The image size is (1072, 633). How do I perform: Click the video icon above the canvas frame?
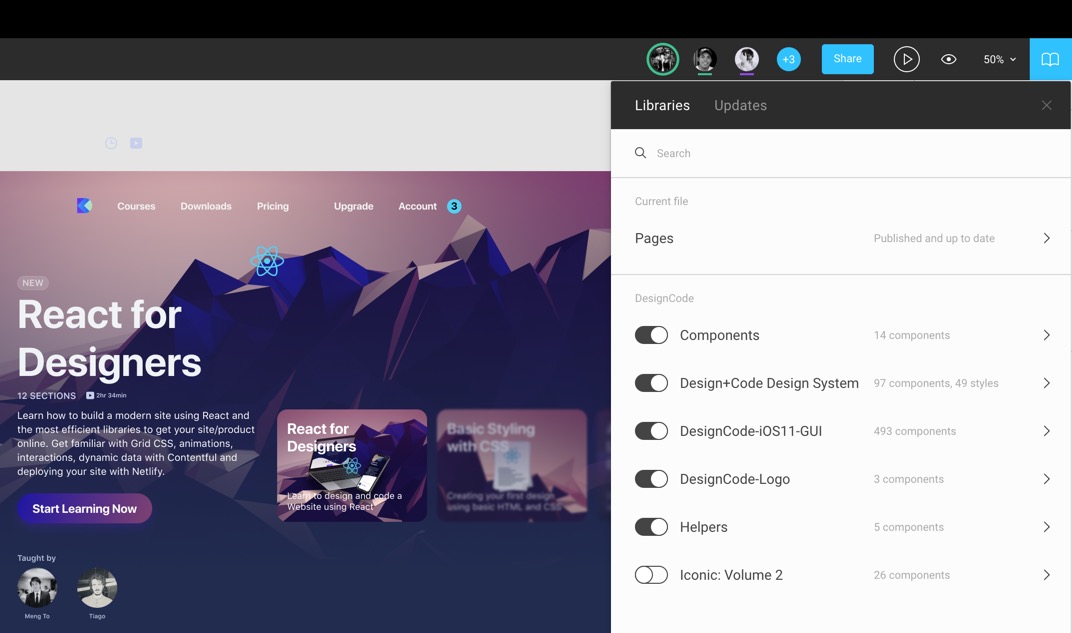point(136,143)
